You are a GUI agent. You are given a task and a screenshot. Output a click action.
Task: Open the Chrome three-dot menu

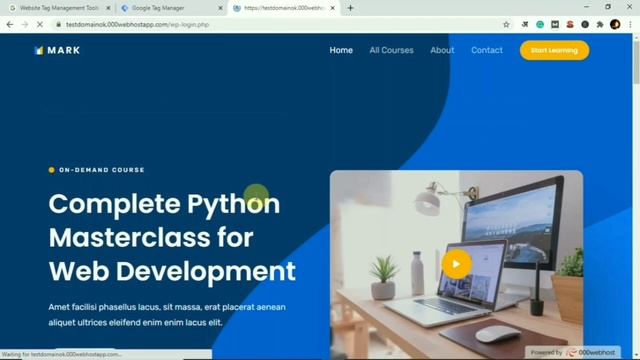(x=630, y=24)
